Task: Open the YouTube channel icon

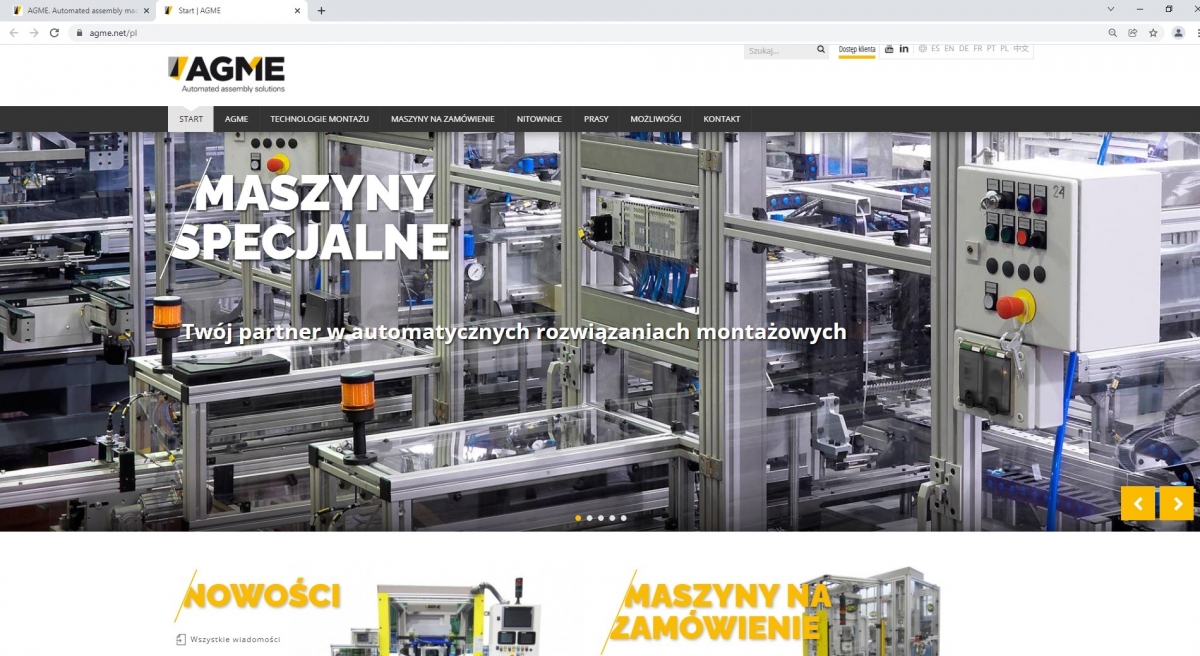Action: tap(890, 49)
